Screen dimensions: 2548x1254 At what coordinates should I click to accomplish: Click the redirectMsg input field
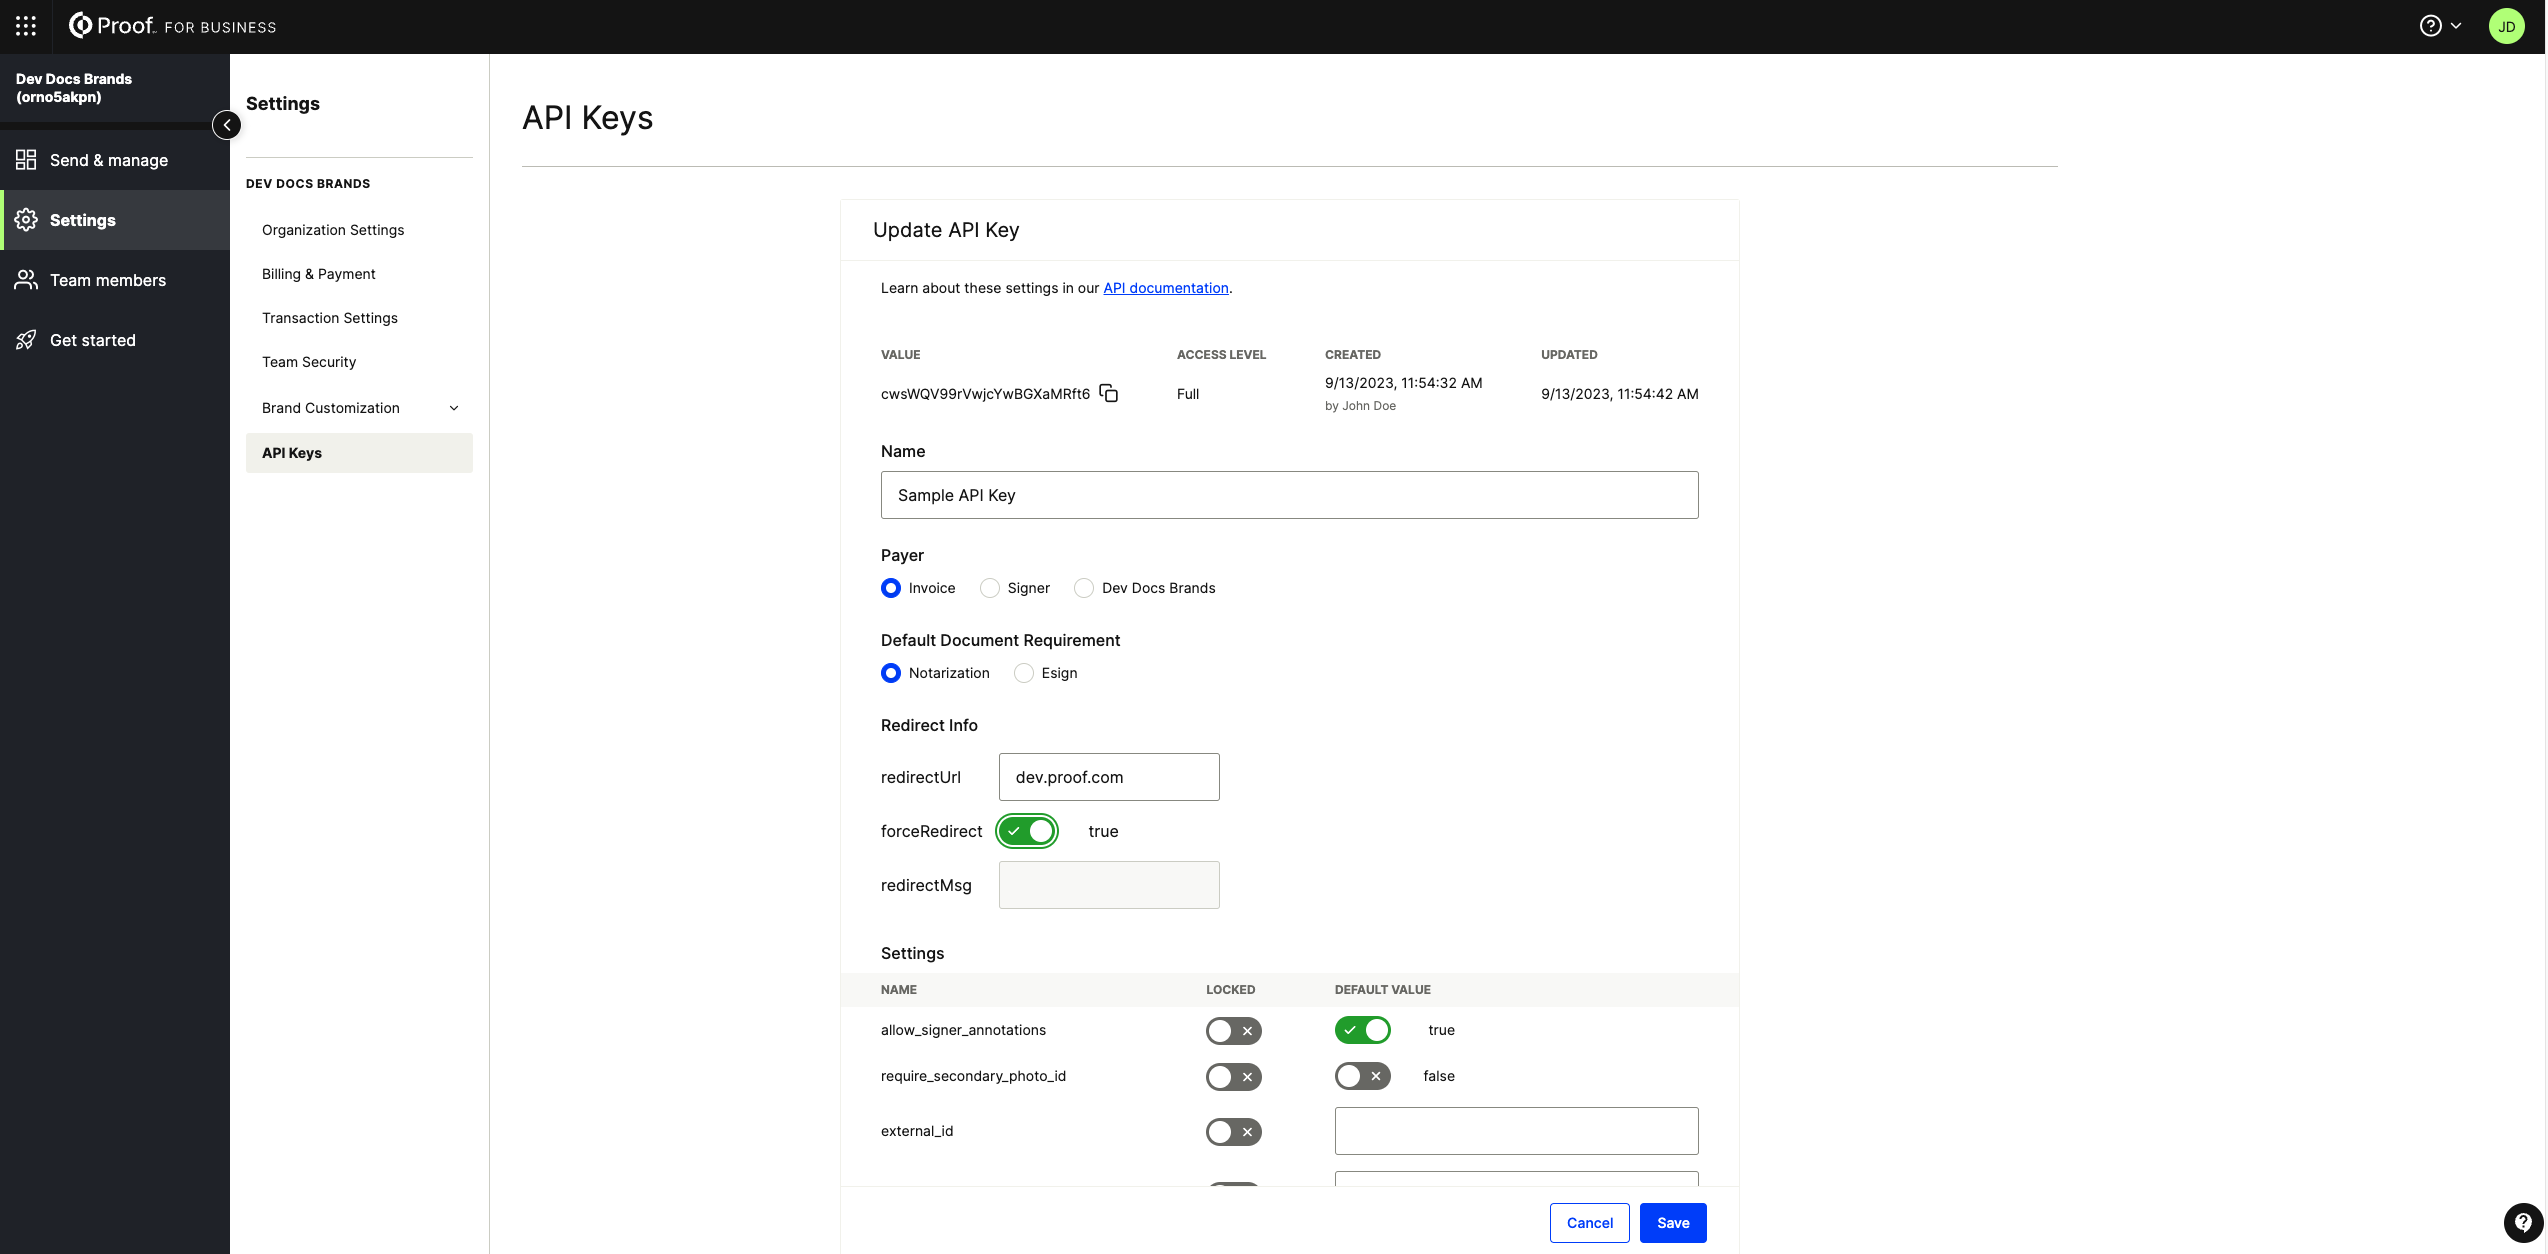click(1109, 885)
